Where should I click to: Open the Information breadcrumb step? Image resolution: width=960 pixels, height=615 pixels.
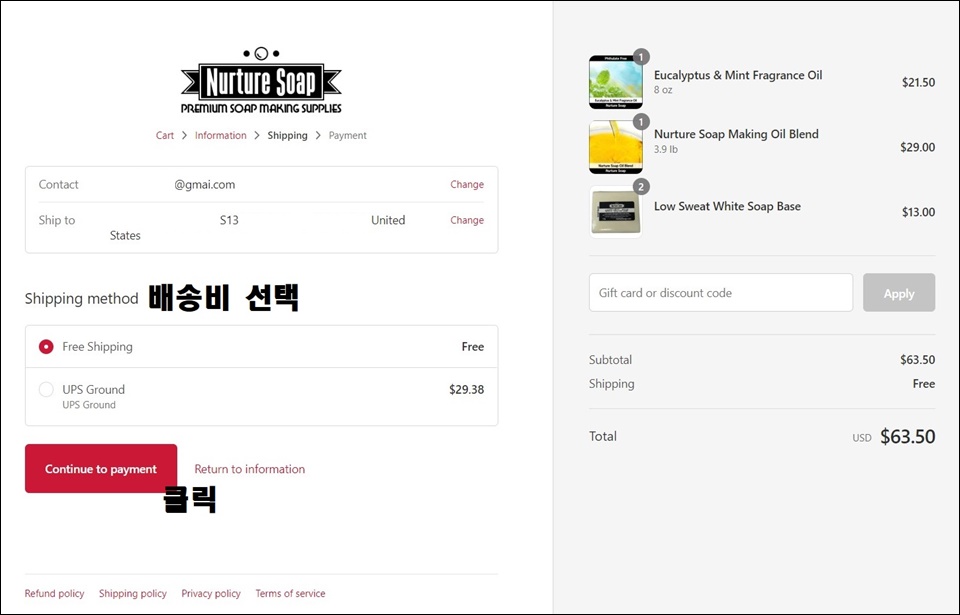point(220,135)
